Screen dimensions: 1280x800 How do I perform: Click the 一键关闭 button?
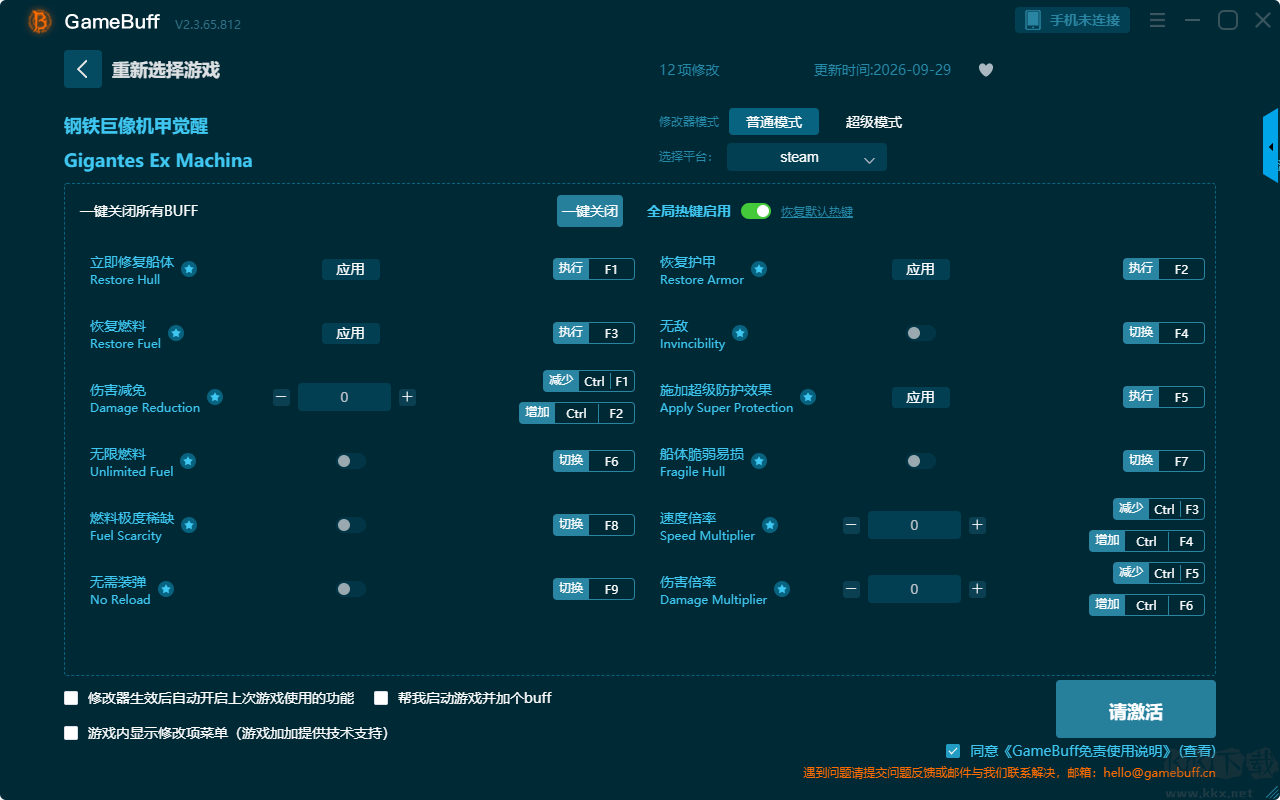[x=590, y=211]
